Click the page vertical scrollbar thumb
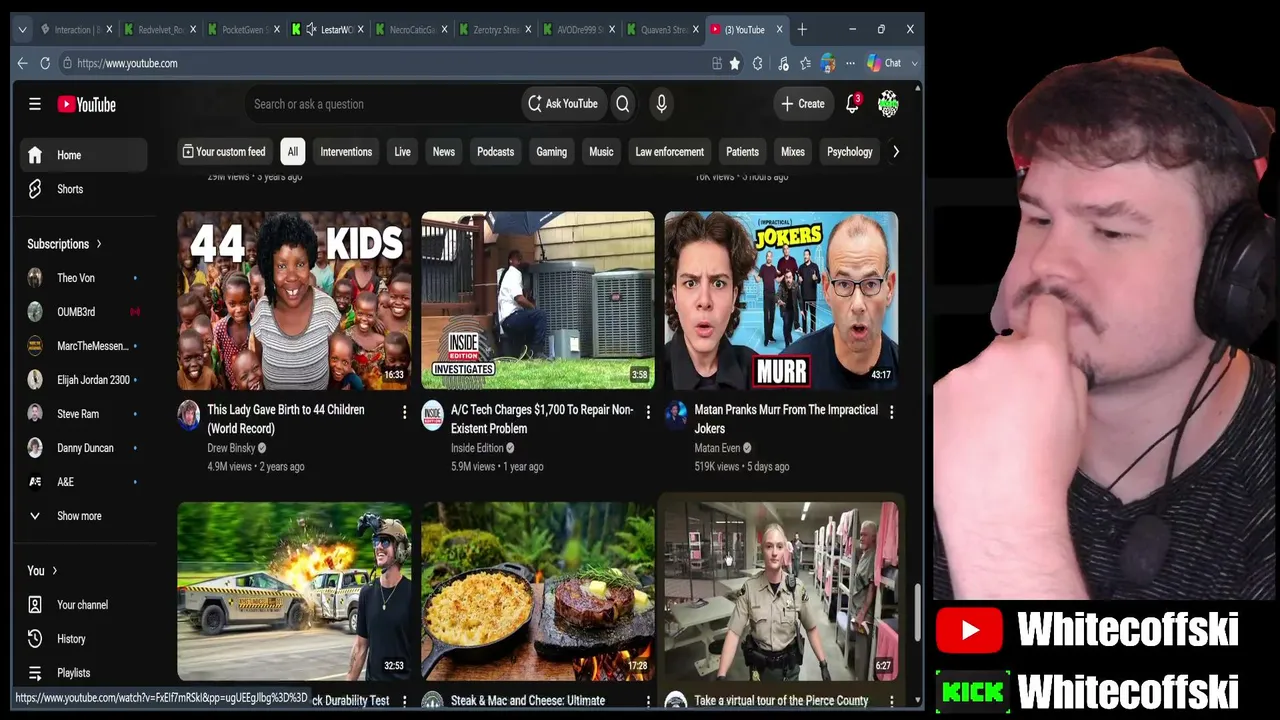This screenshot has width=1280, height=720. coord(917,612)
